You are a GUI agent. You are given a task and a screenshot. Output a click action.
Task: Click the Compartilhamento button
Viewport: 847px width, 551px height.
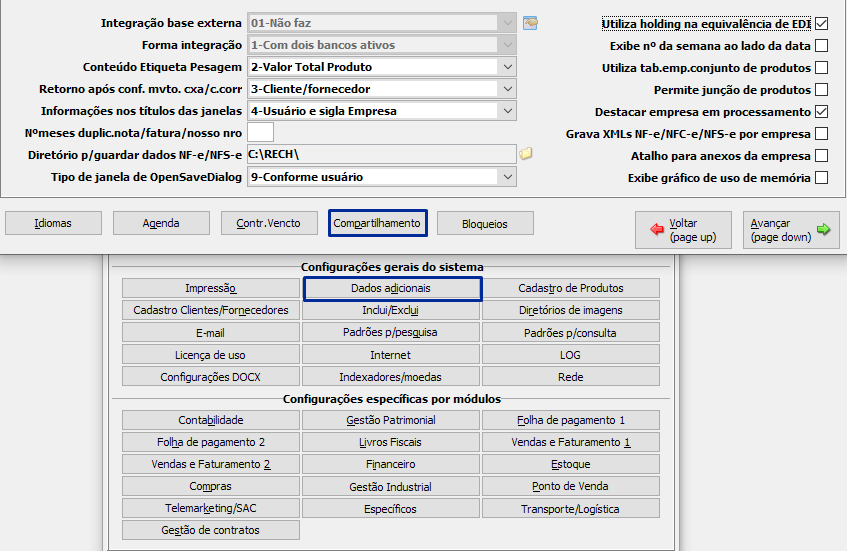[x=377, y=223]
